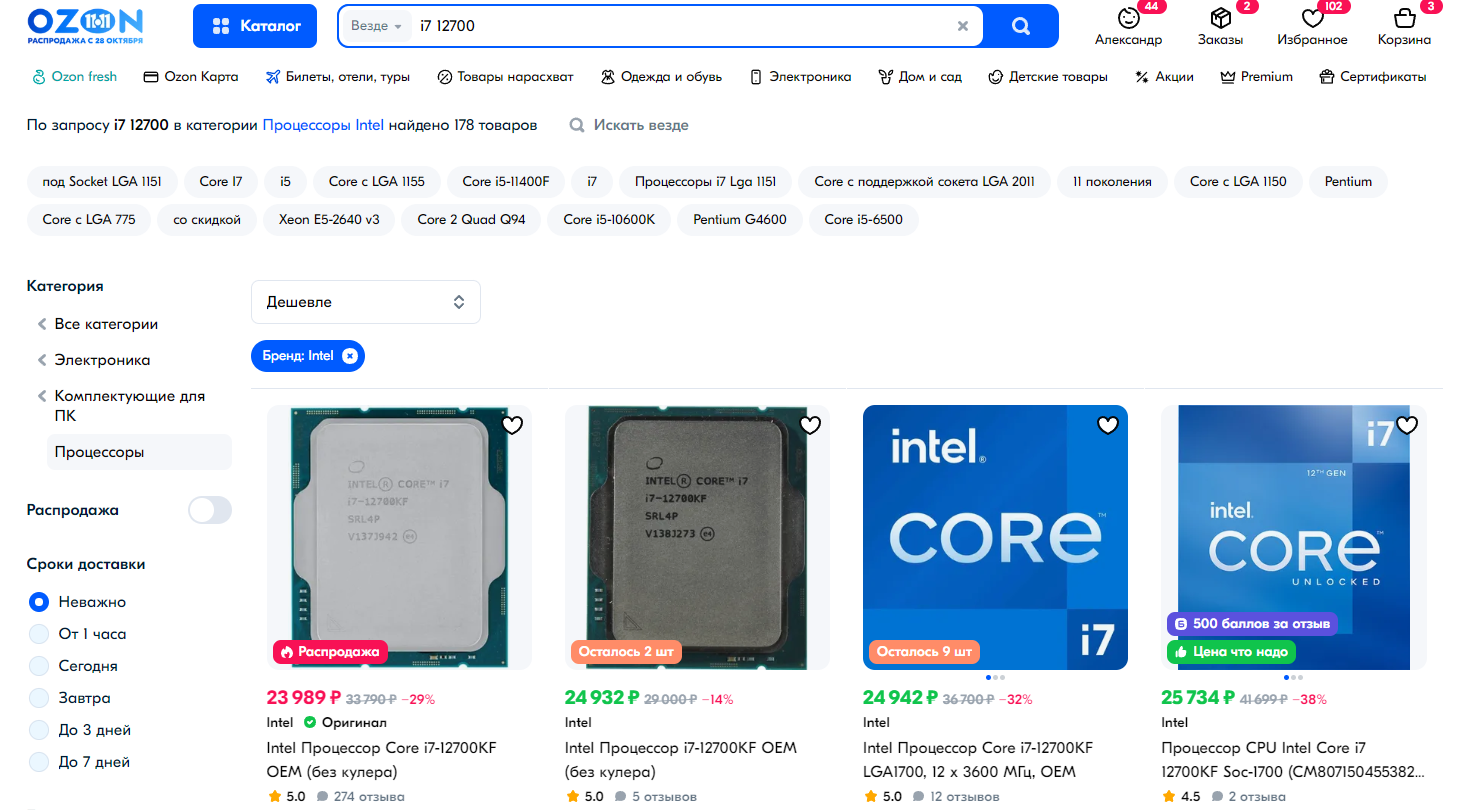Open the Корзина cart icon
Image resolution: width=1476 pixels, height=810 pixels.
point(1404,19)
